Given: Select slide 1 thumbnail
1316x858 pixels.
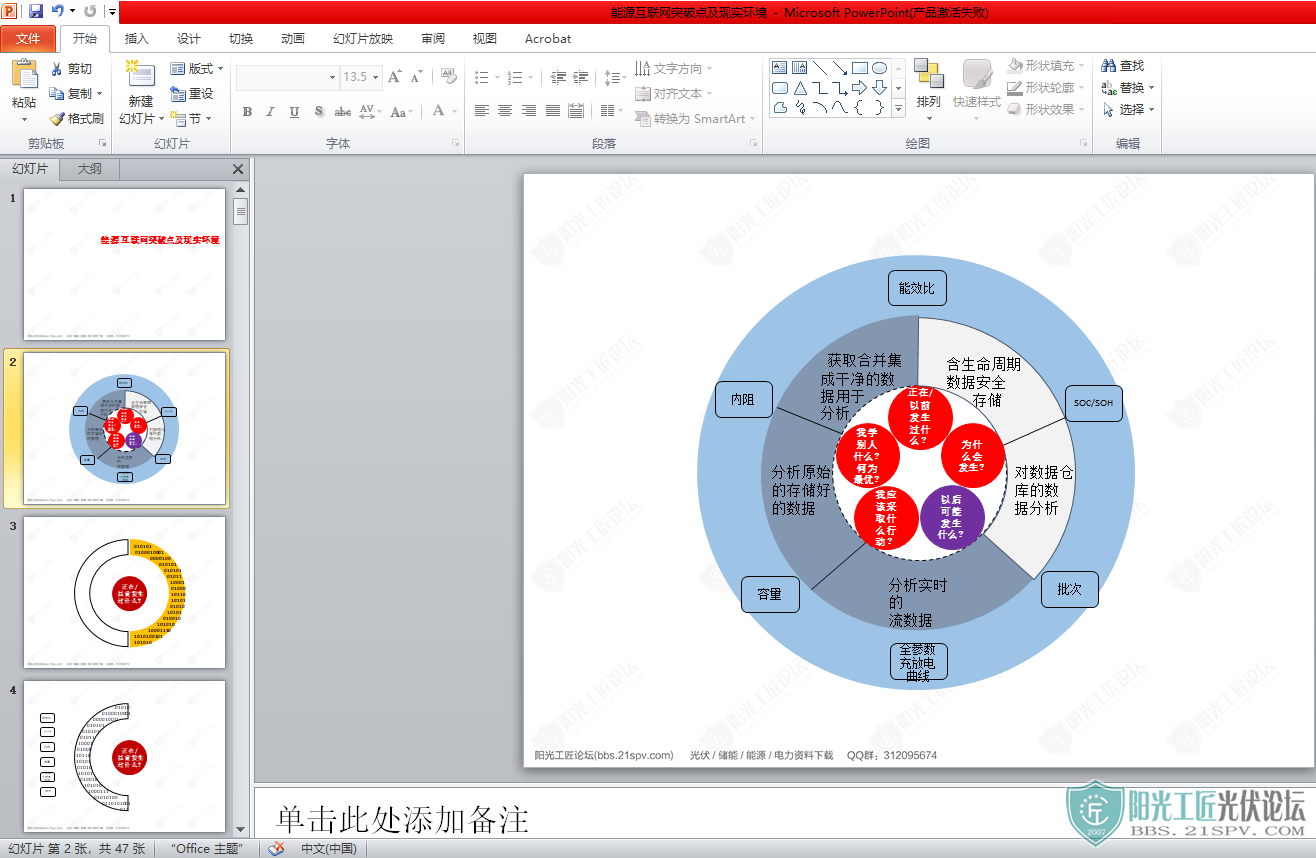Looking at the screenshot, I should (125, 264).
